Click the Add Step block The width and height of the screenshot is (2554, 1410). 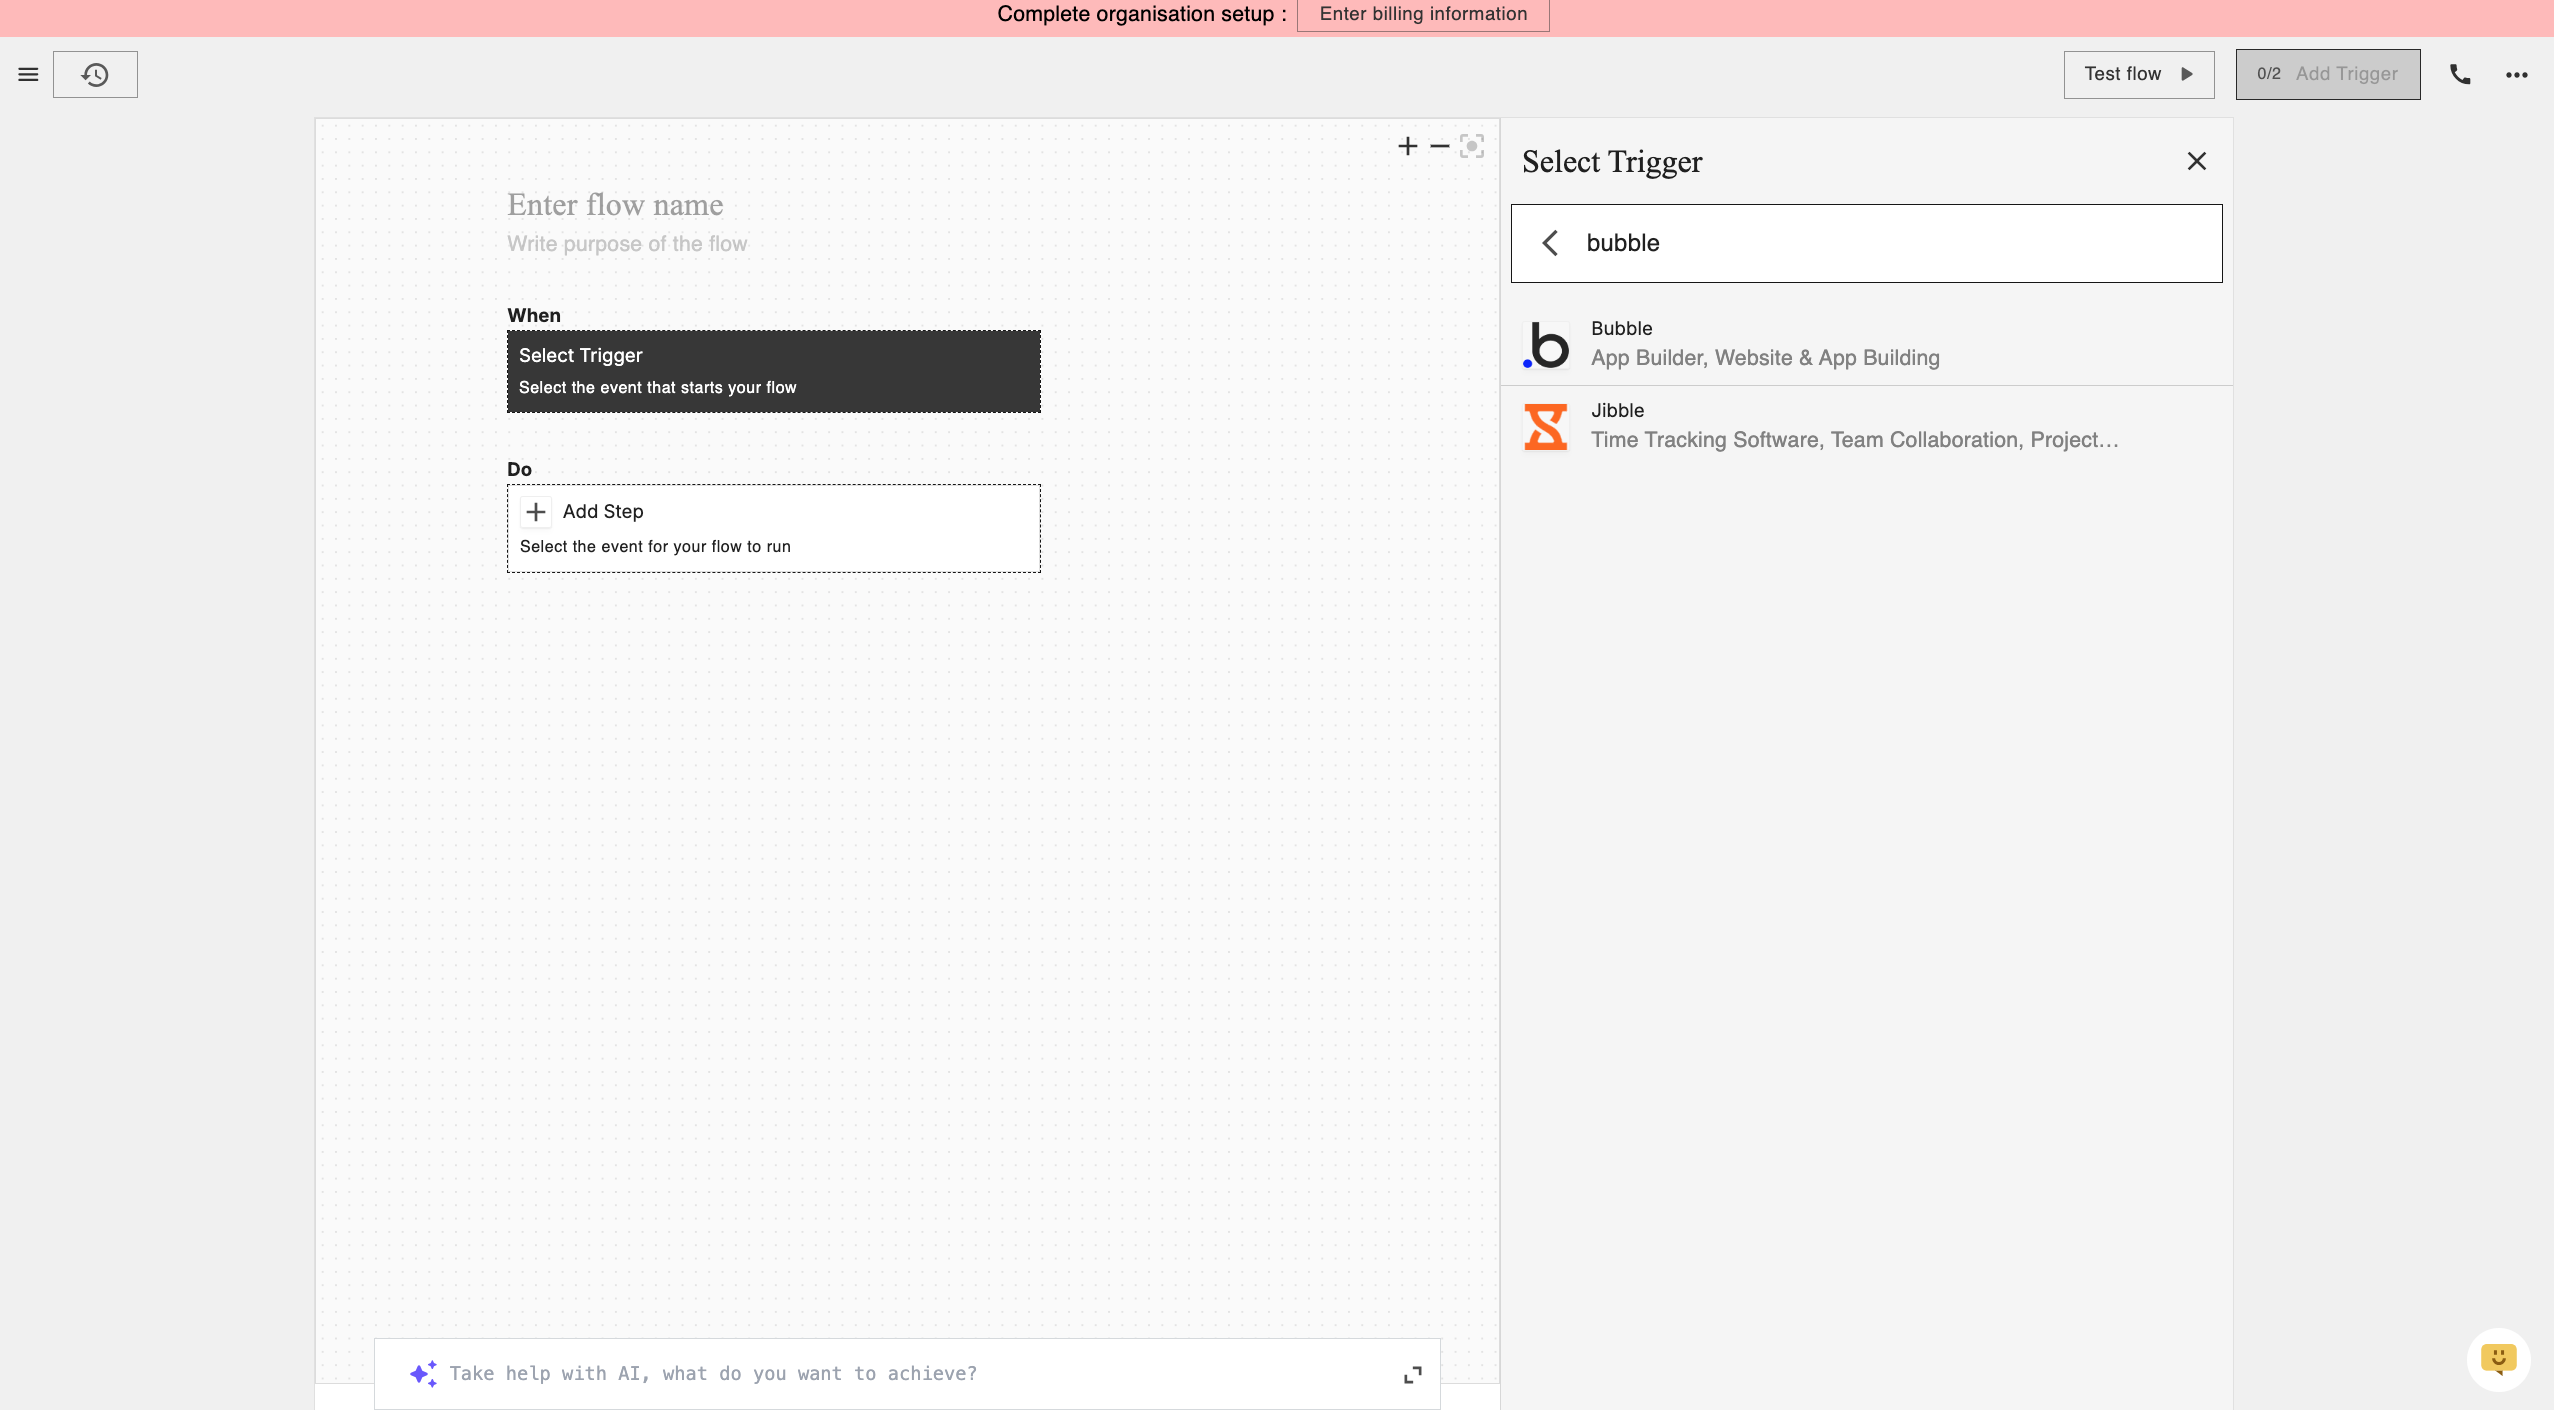coord(773,528)
